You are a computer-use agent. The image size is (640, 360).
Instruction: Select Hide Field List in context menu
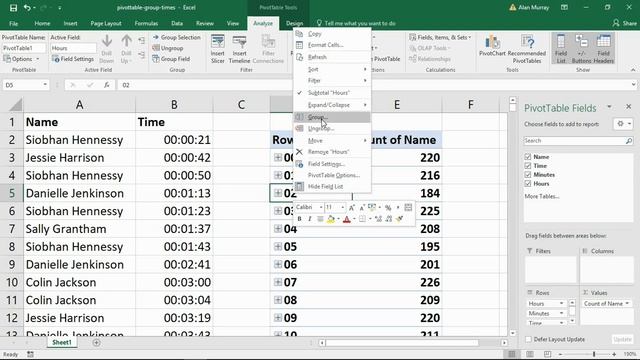point(331,187)
